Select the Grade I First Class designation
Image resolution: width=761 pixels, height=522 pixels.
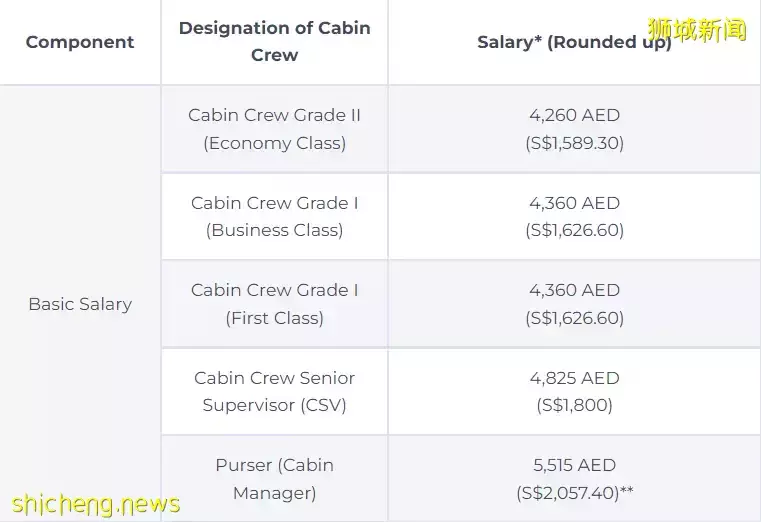274,304
